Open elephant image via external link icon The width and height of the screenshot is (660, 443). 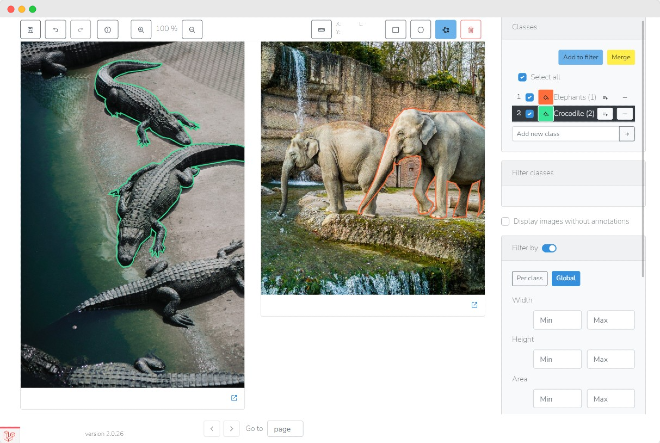point(474,305)
